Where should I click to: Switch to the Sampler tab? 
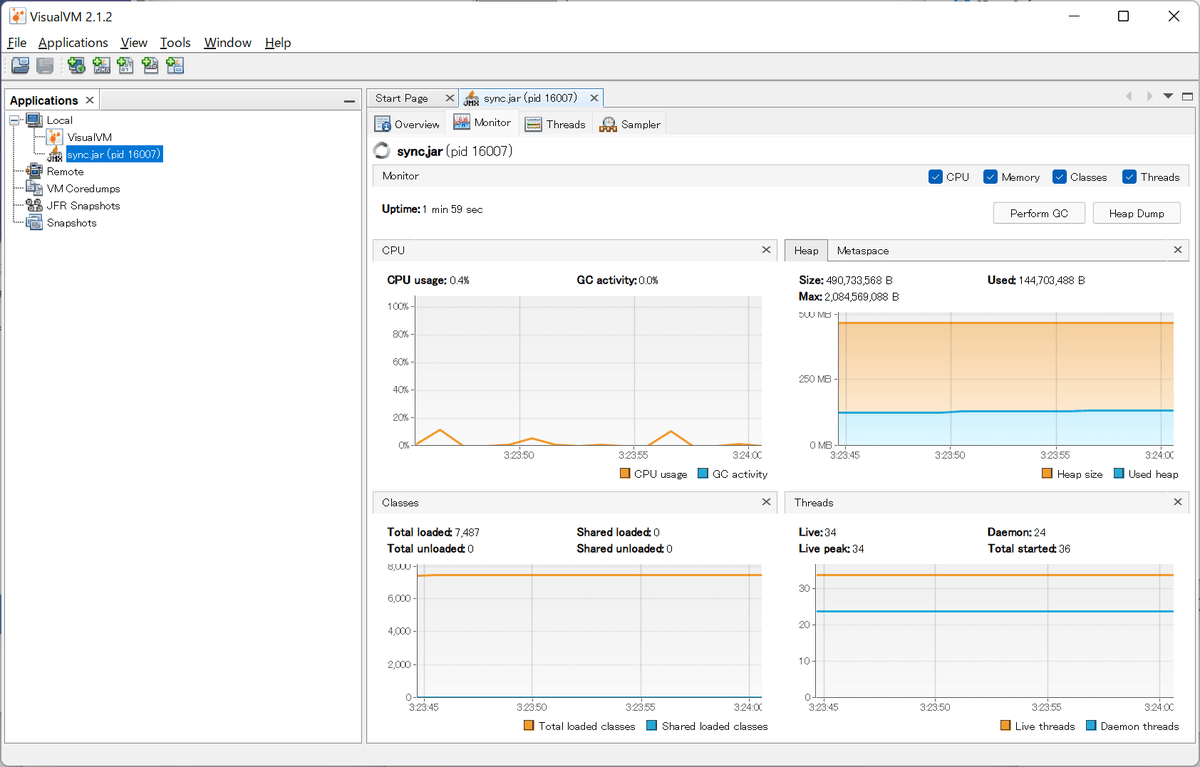(630, 124)
